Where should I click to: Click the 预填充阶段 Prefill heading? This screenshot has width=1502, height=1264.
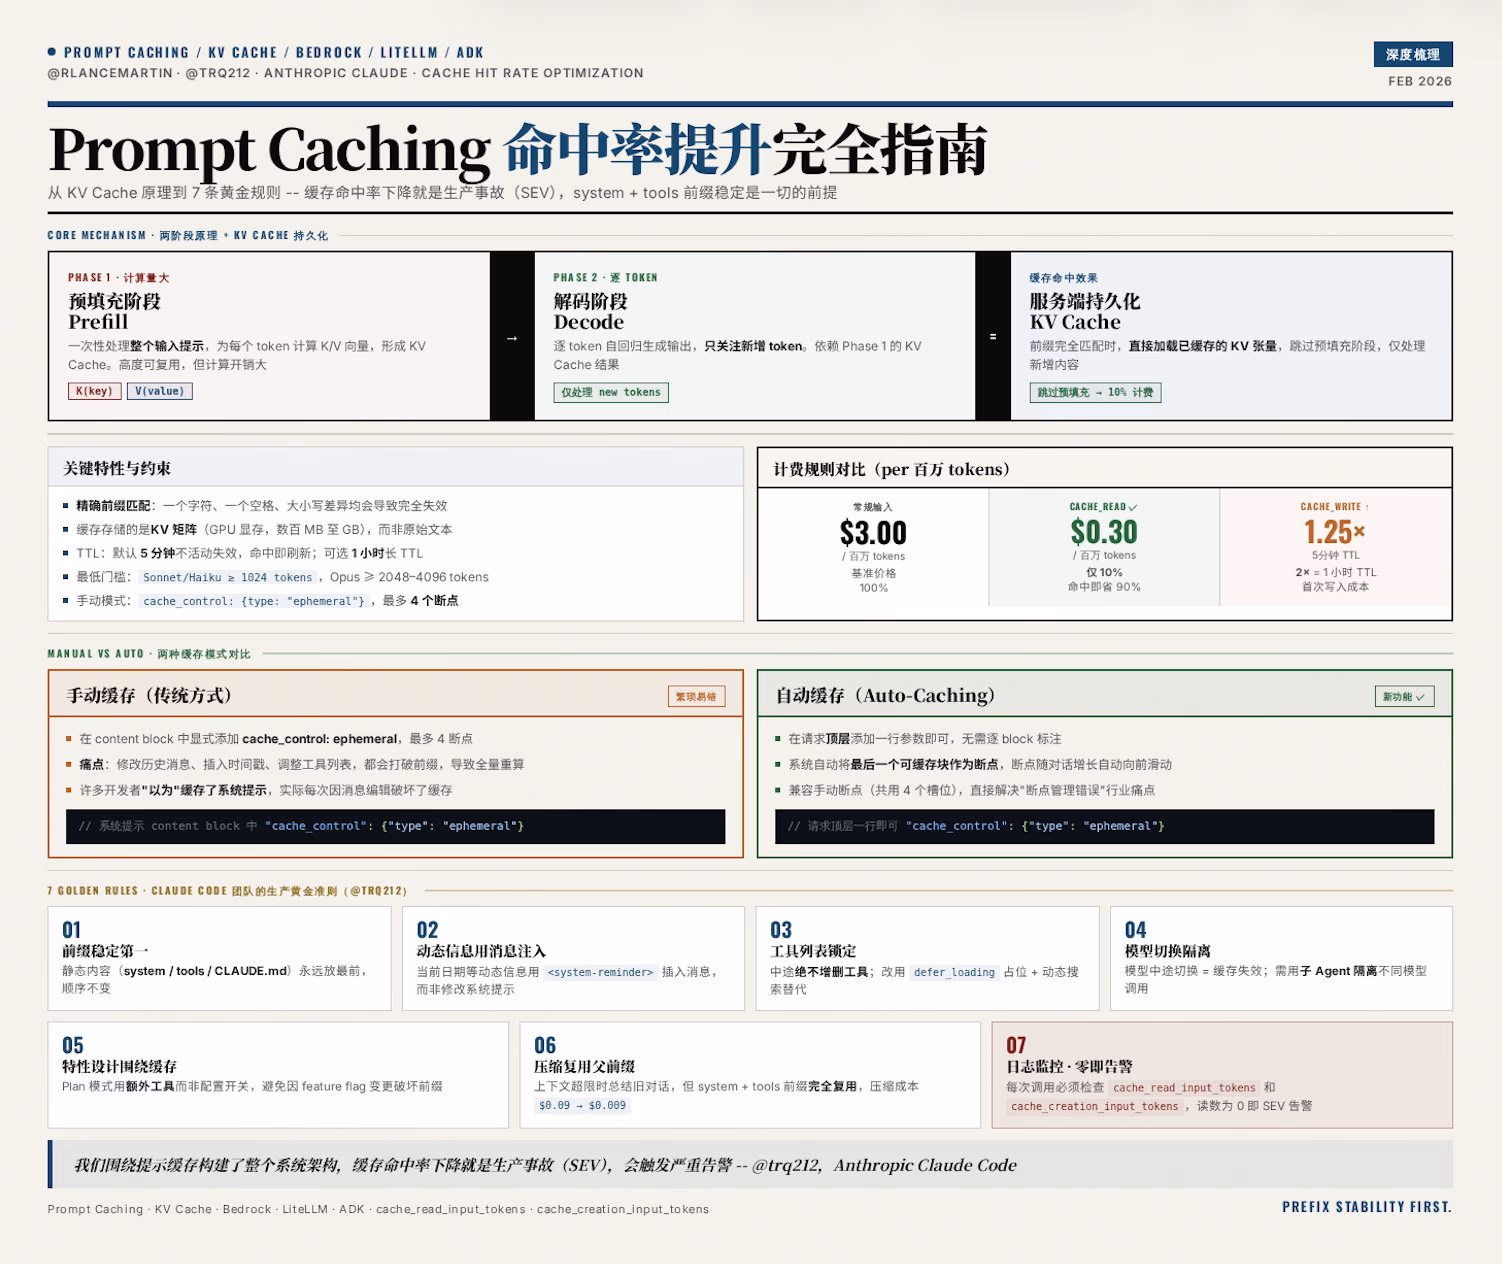click(114, 311)
